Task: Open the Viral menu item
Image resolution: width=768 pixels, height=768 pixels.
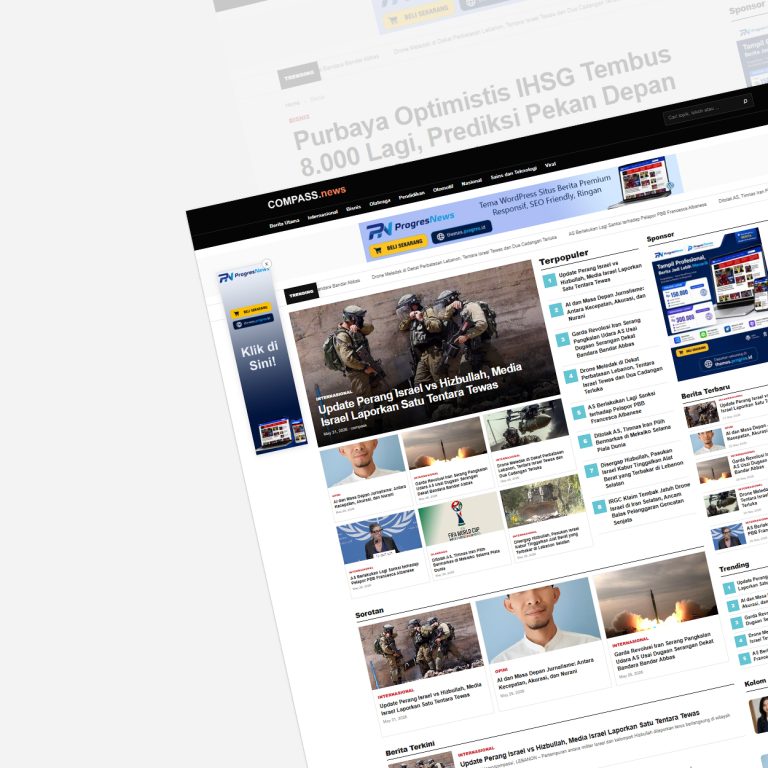Action: click(551, 165)
